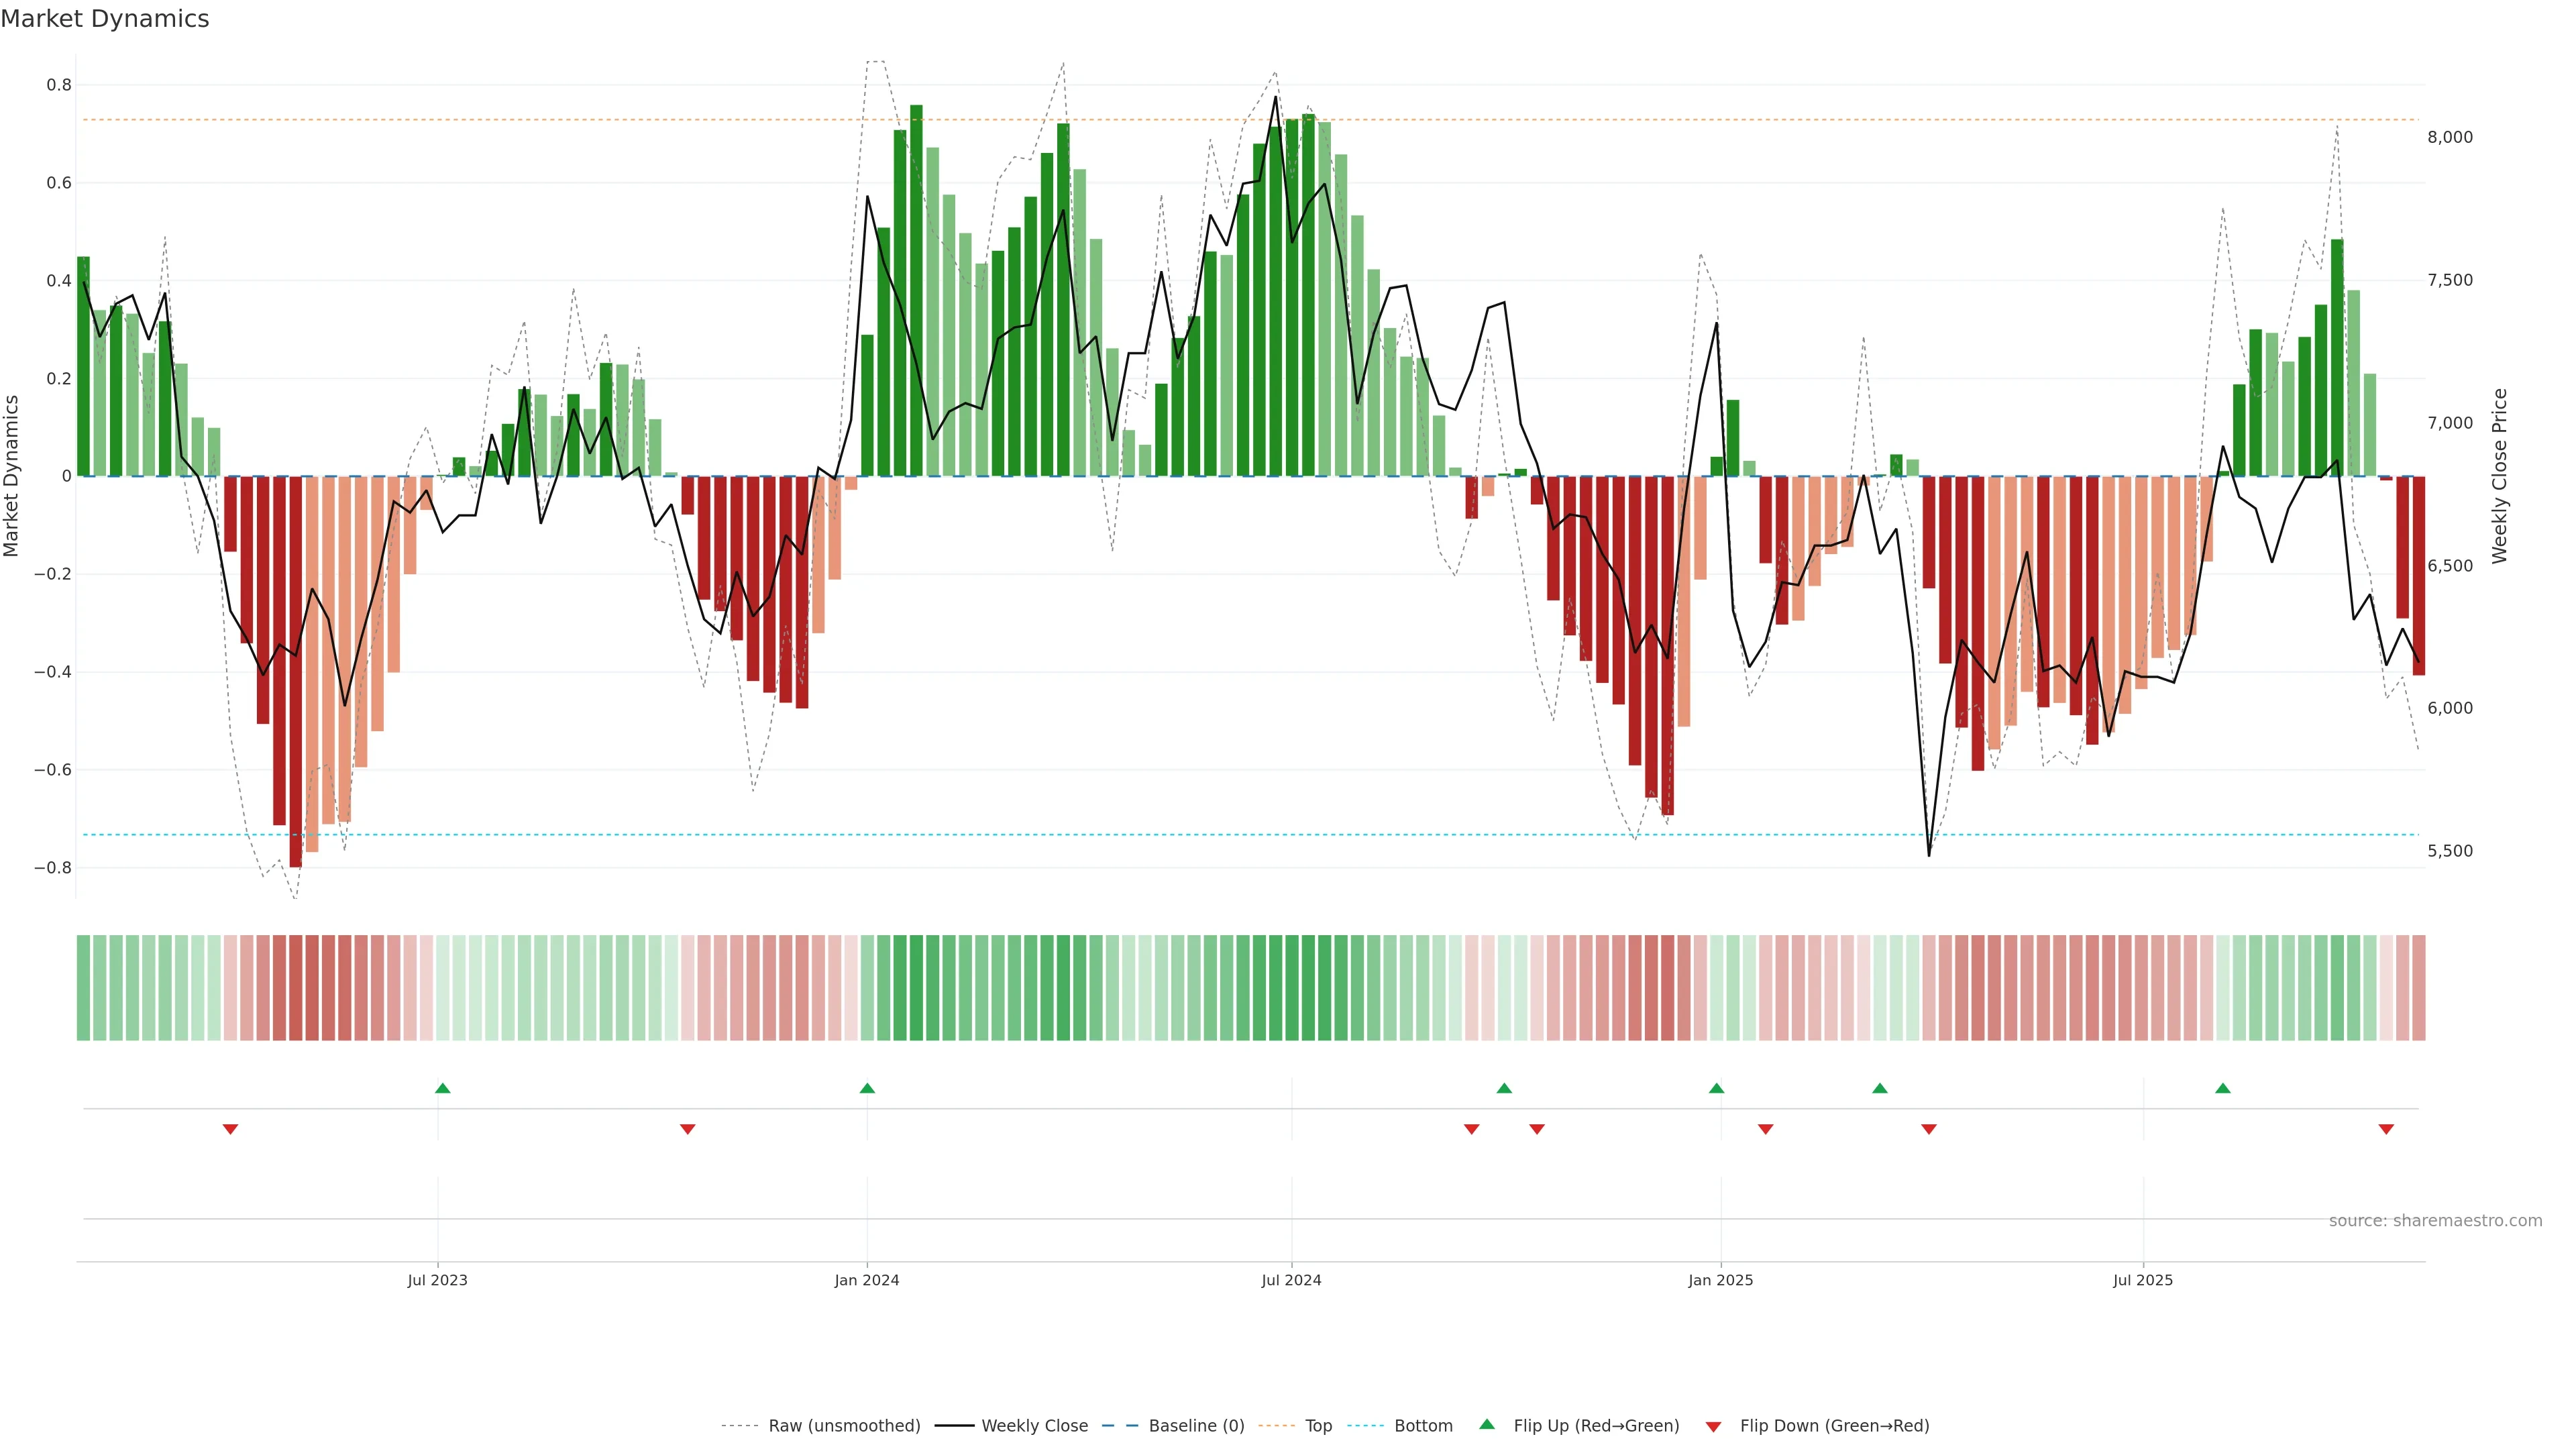Click the Flip Up marker at Jan 2024

tap(867, 1088)
